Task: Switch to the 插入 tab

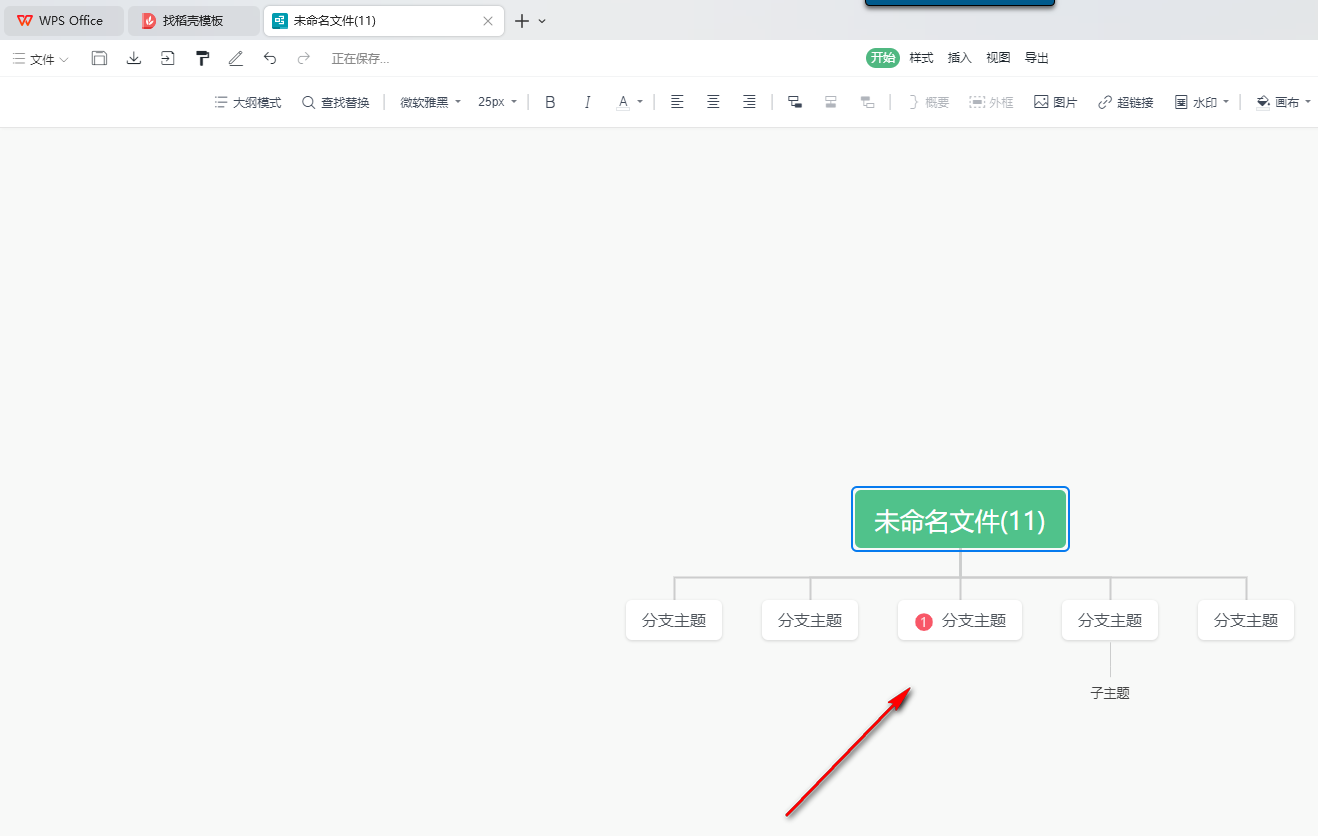Action: 960,58
